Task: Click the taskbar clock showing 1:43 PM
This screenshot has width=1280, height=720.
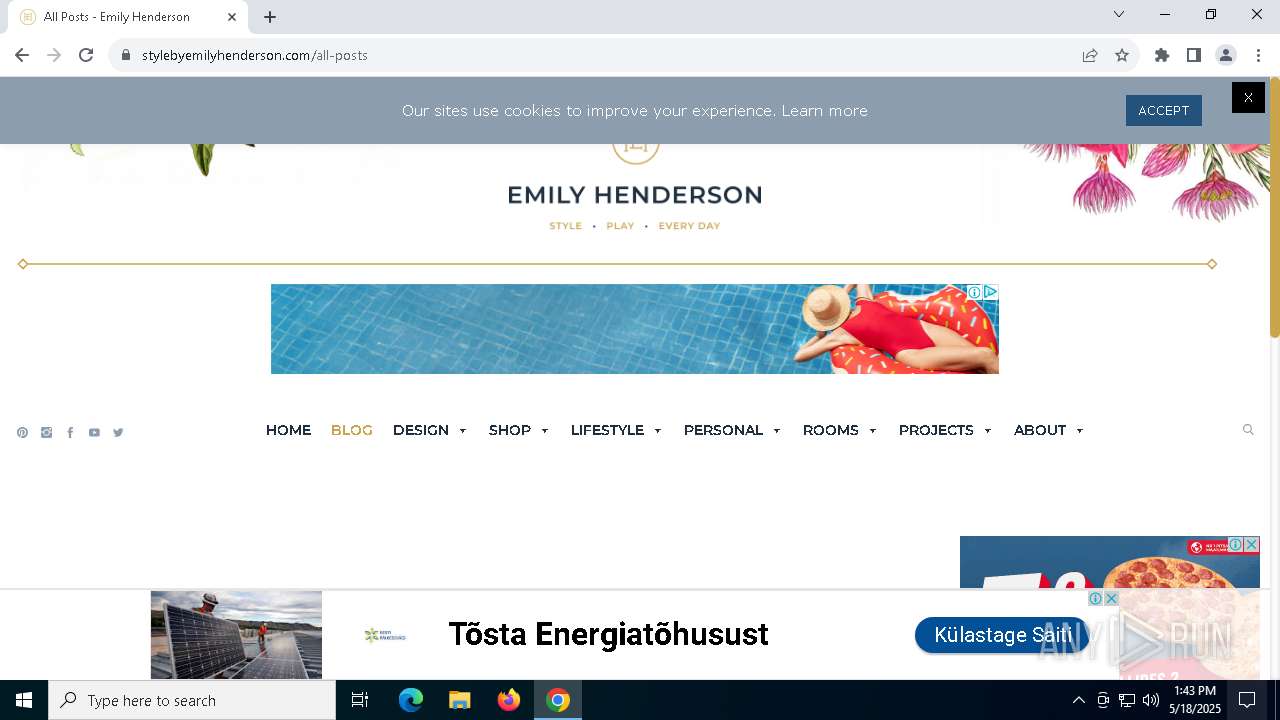Action: pos(1195,700)
